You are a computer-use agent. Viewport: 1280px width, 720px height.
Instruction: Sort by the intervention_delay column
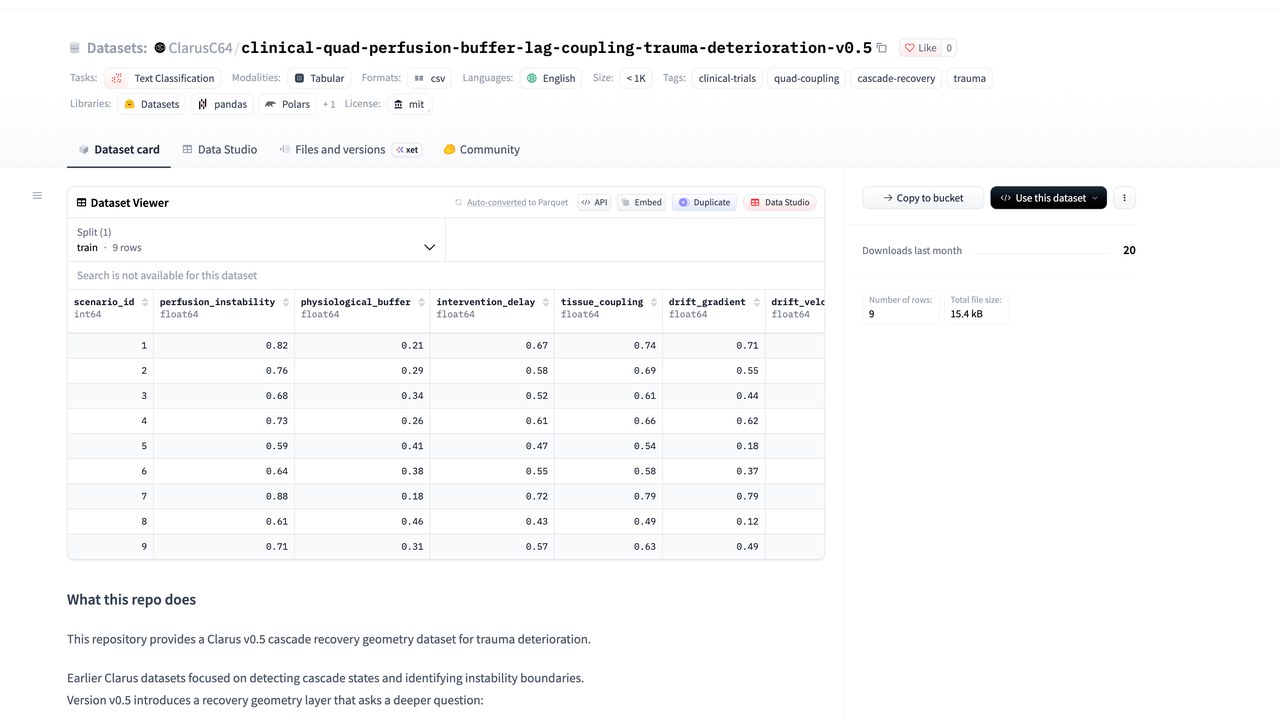pyautogui.click(x=546, y=302)
